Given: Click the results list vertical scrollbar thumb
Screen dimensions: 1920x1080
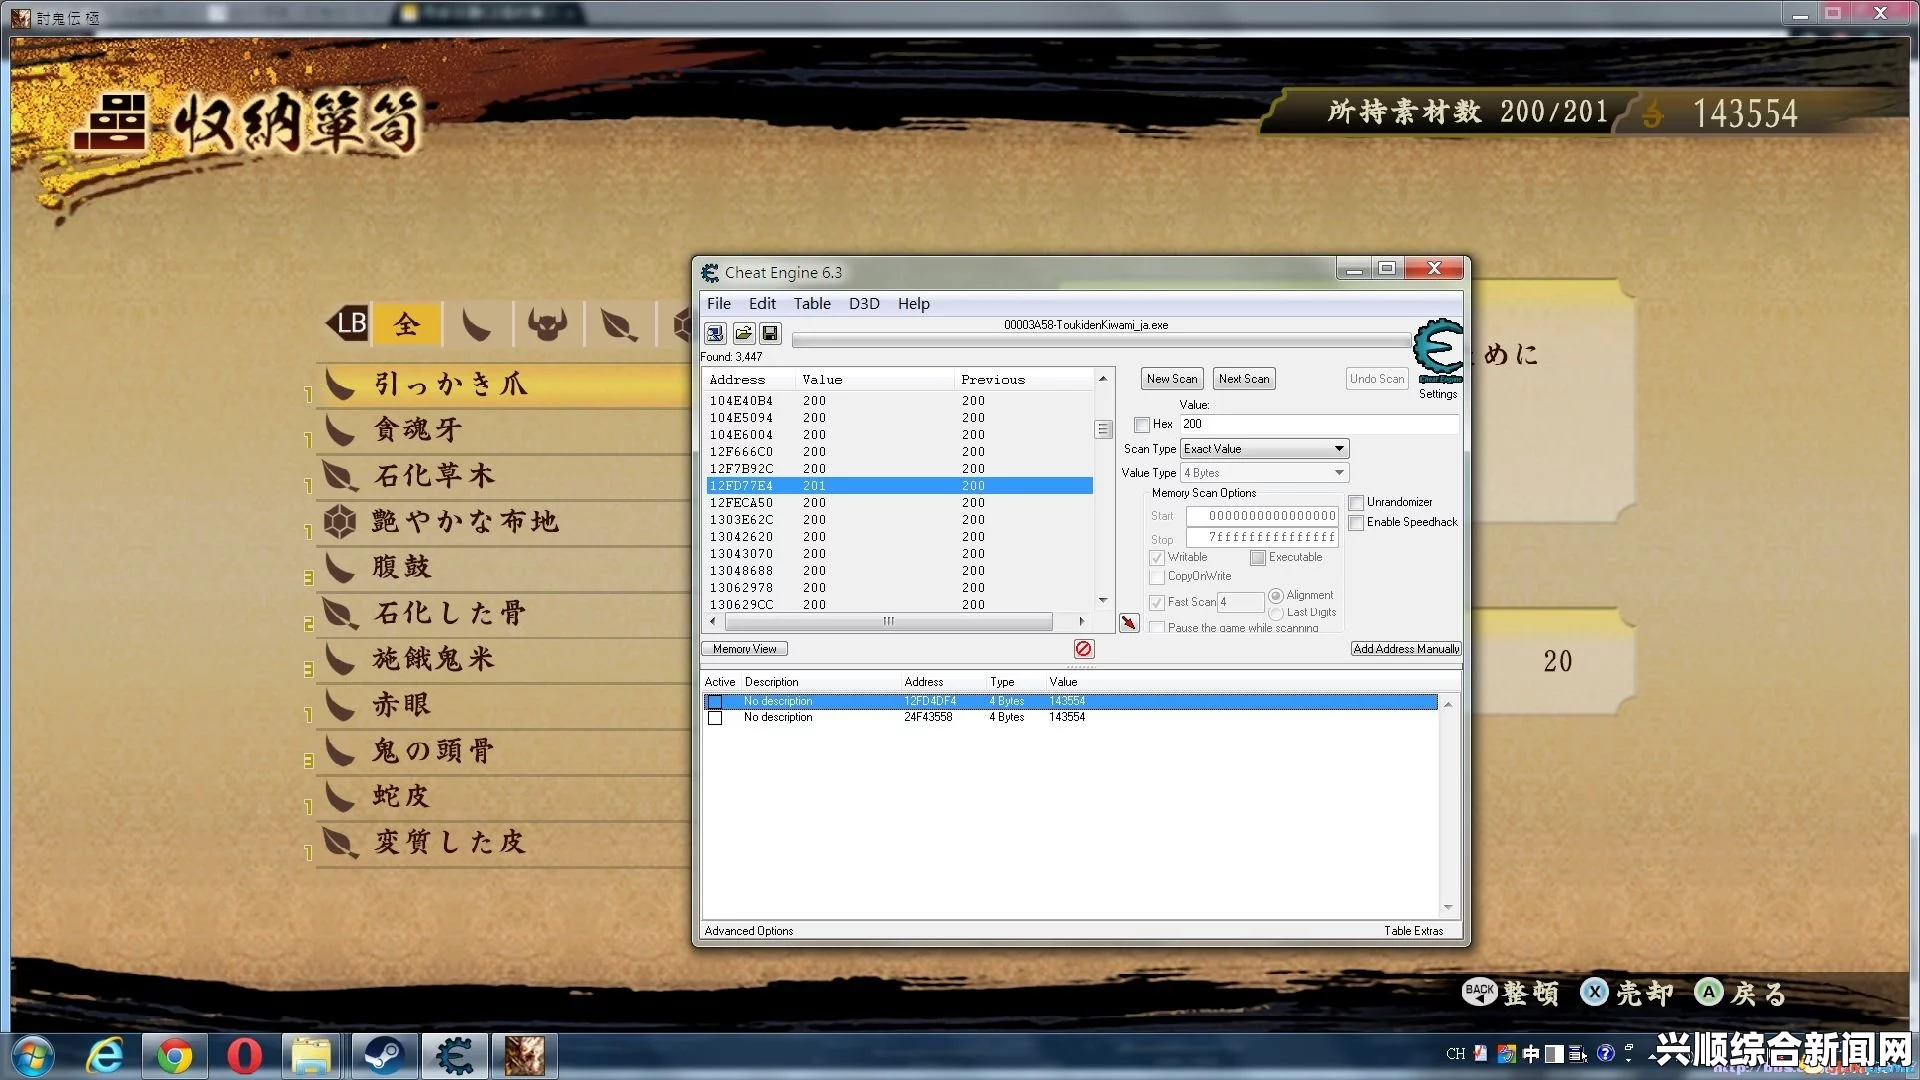Looking at the screenshot, I should [1103, 429].
